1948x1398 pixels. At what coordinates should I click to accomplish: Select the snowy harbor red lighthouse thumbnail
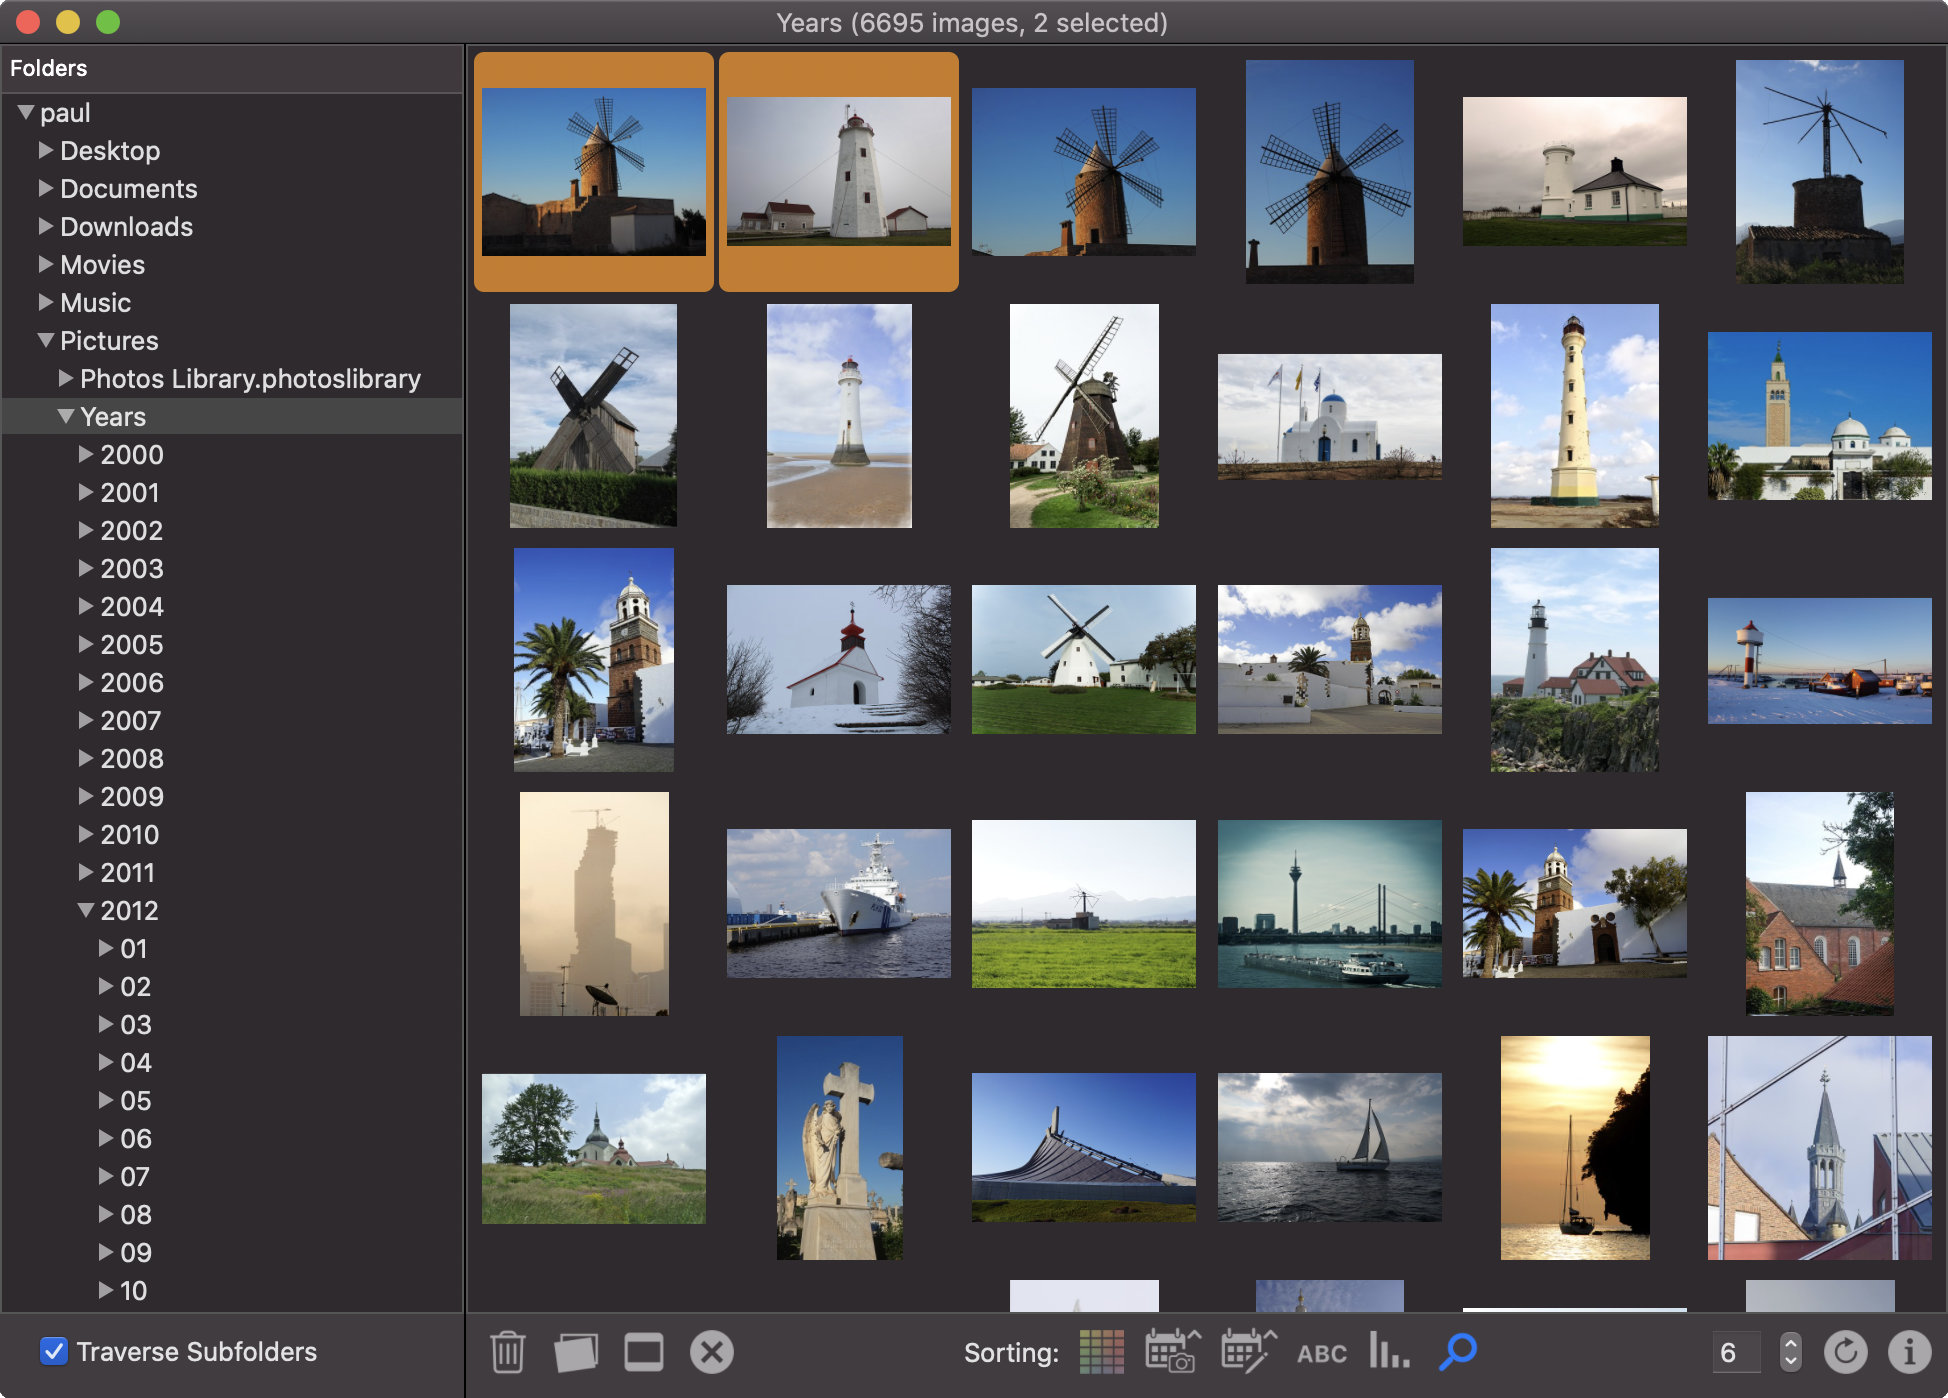click(1820, 660)
